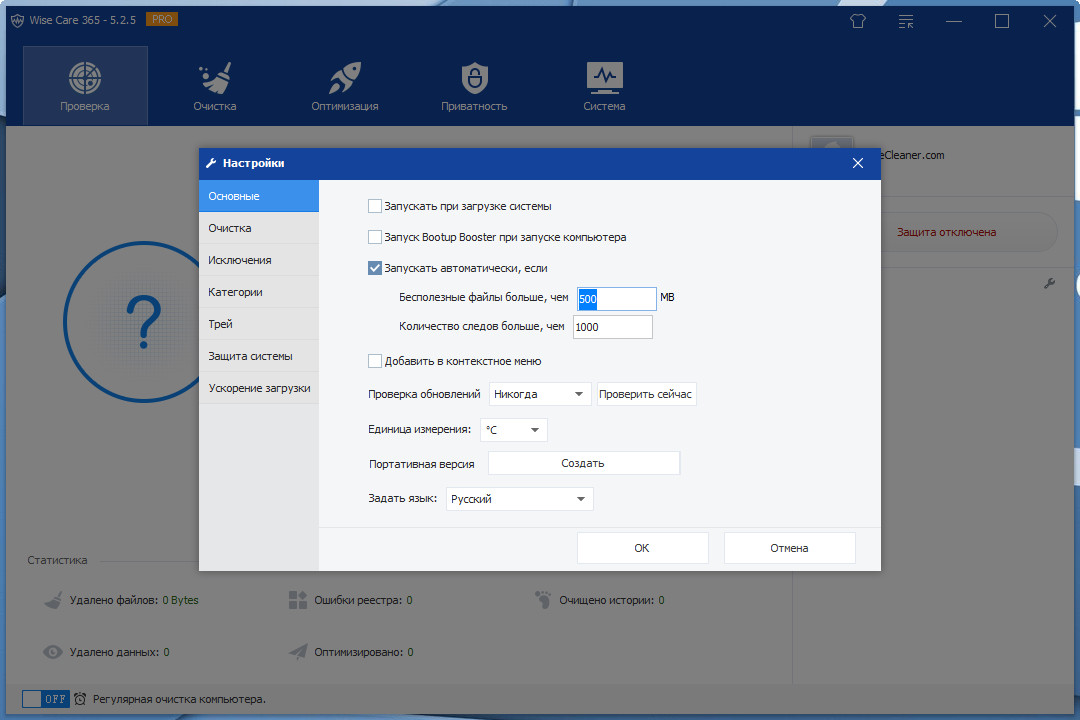Click the traces count field with 1000
The width and height of the screenshot is (1080, 720).
(x=612, y=327)
